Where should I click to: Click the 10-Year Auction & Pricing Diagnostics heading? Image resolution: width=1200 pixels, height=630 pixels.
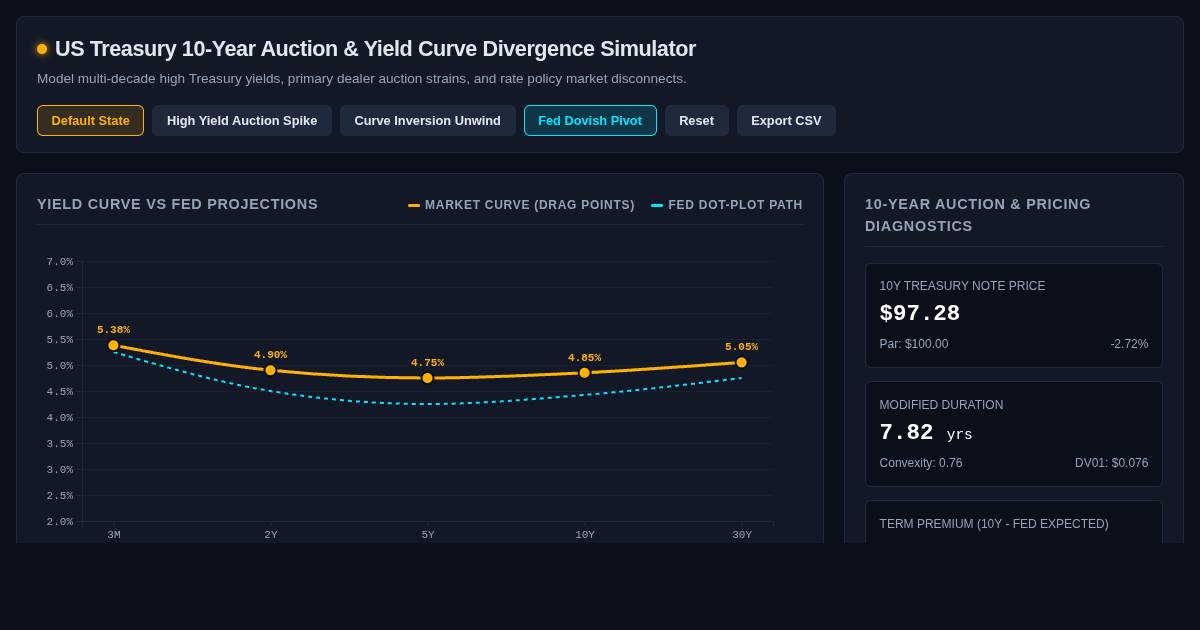(978, 215)
